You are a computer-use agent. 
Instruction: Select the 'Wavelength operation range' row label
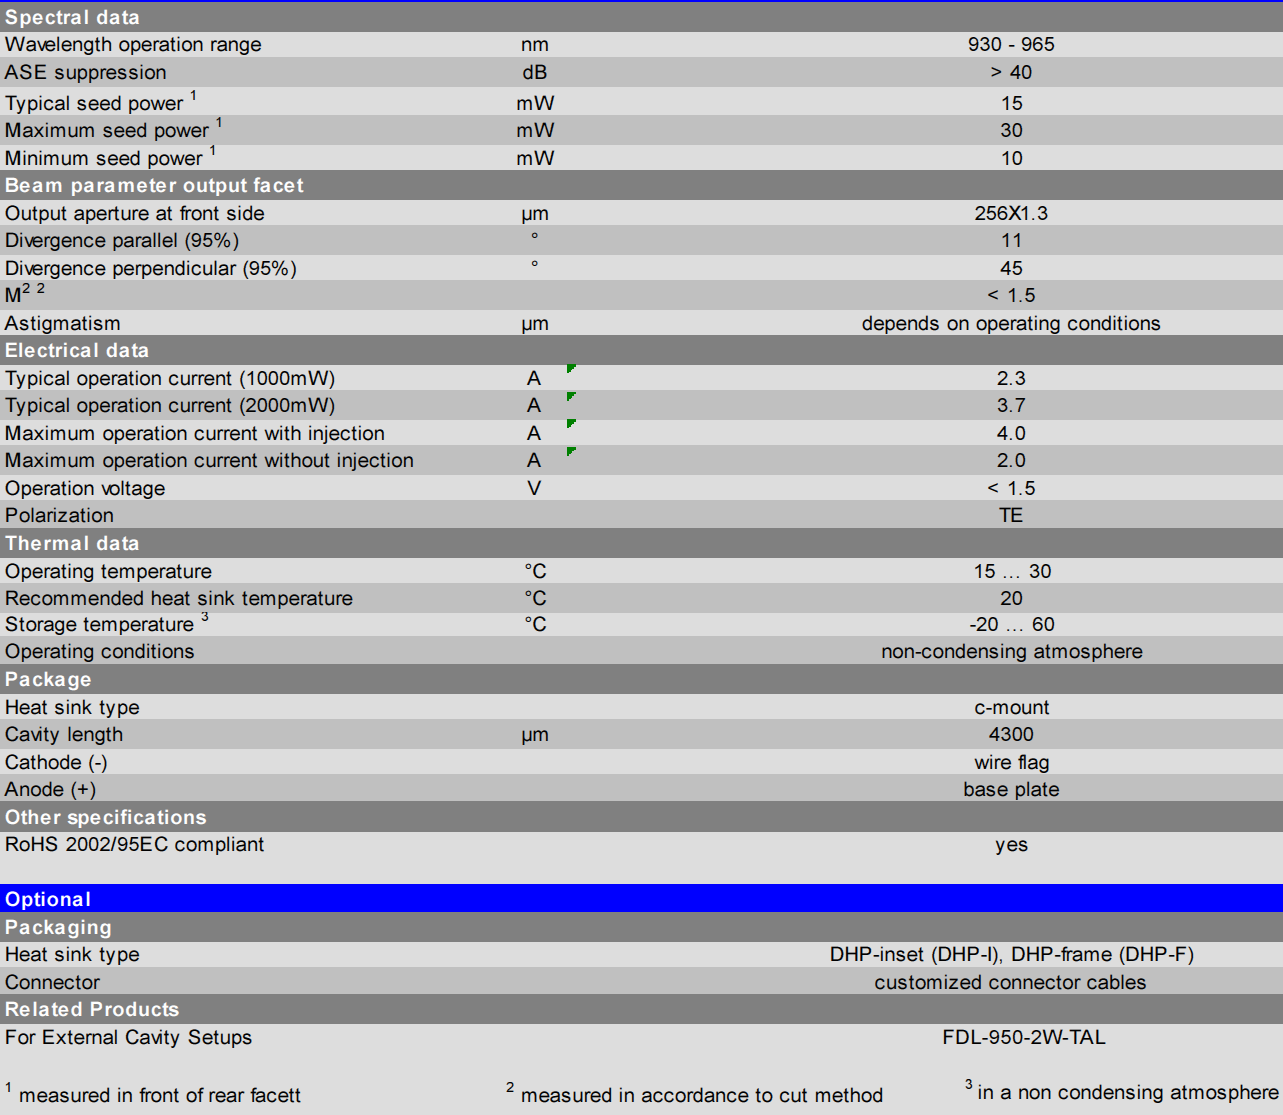coord(133,45)
